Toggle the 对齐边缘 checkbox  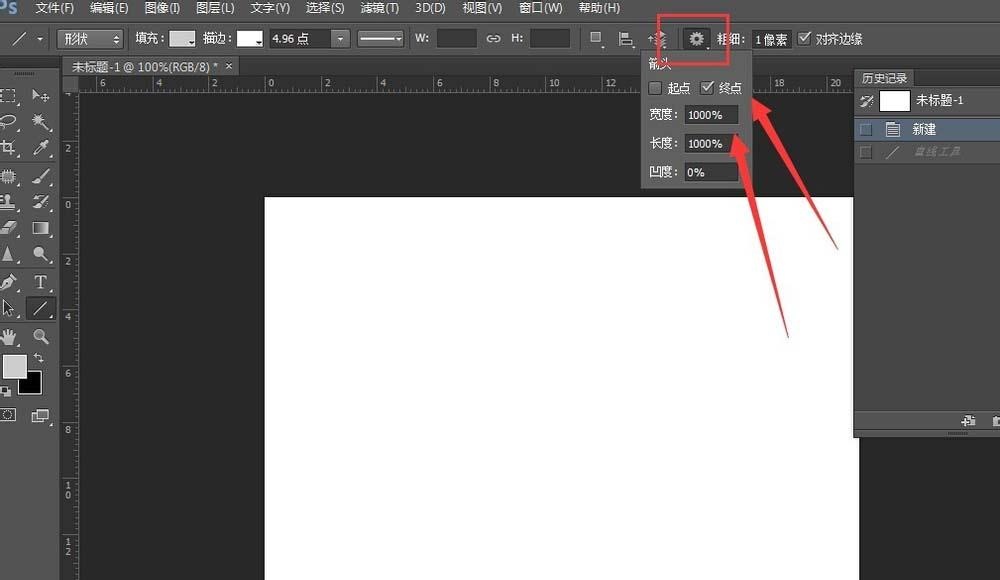[805, 39]
